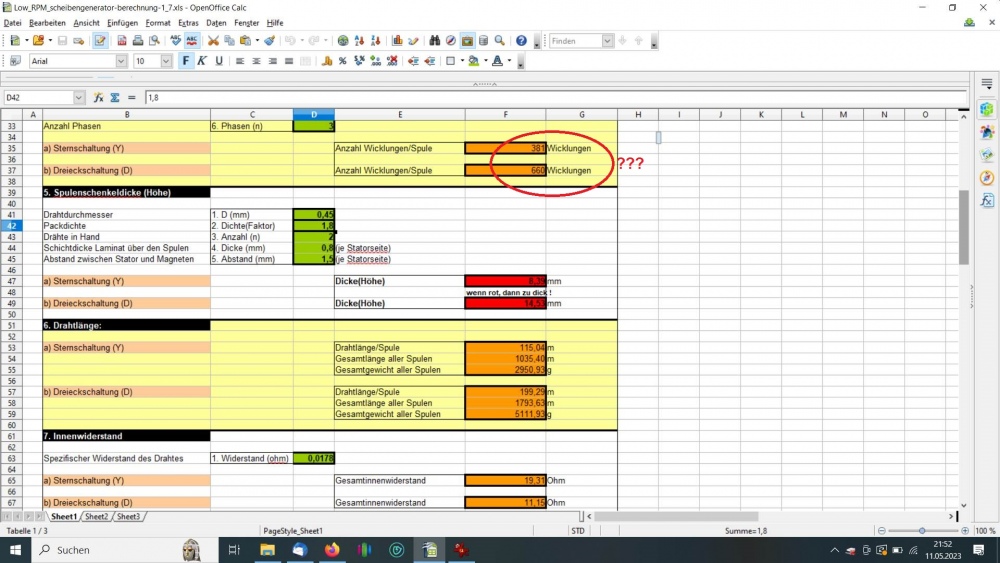Toggle underline formatting
1000x563 pixels.
[x=217, y=61]
